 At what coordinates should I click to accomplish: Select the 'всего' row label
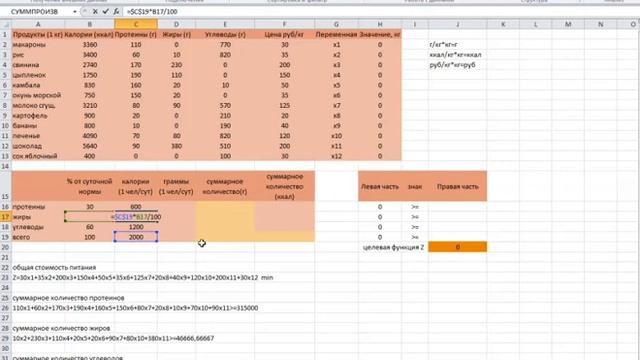pos(38,237)
